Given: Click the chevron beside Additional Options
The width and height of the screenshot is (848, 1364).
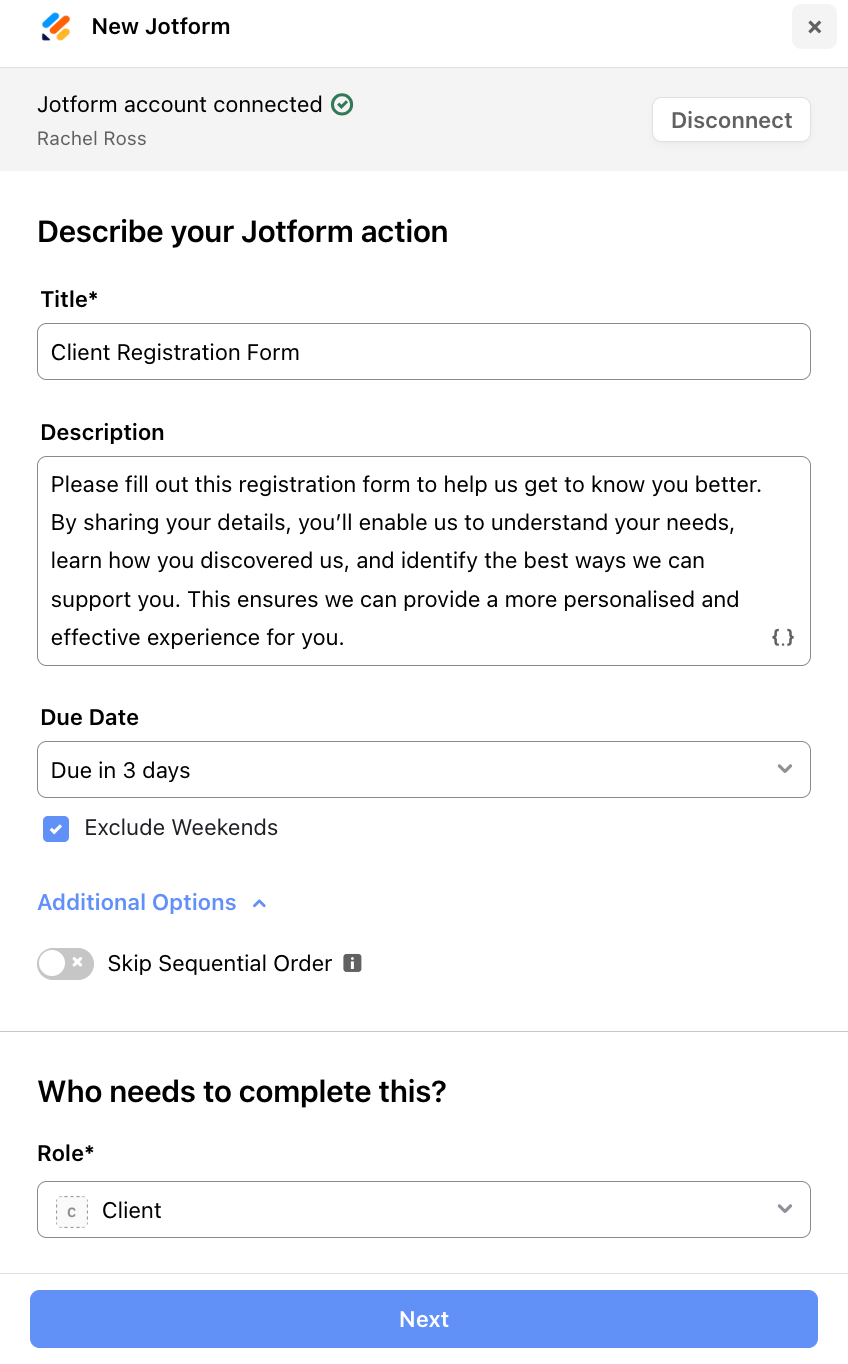Looking at the screenshot, I should 260,903.
